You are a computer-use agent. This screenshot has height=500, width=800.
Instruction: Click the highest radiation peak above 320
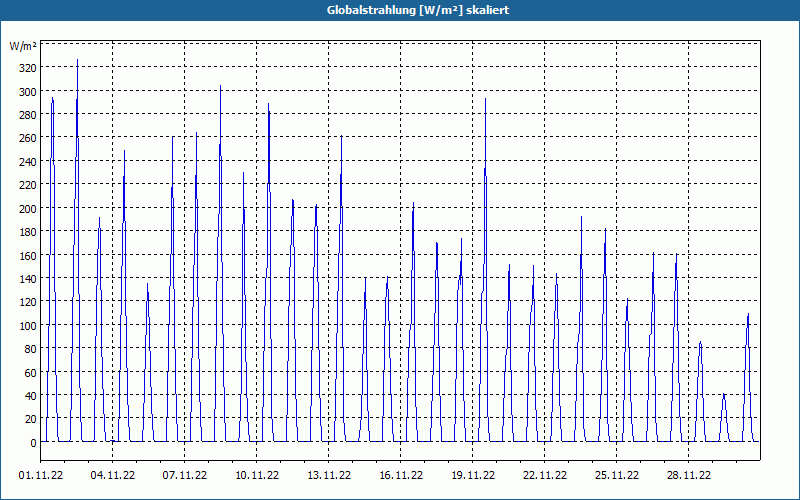(x=78, y=60)
